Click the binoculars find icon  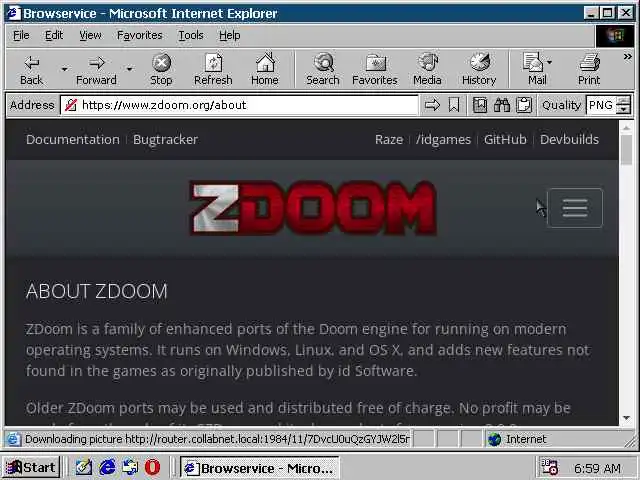[502, 105]
